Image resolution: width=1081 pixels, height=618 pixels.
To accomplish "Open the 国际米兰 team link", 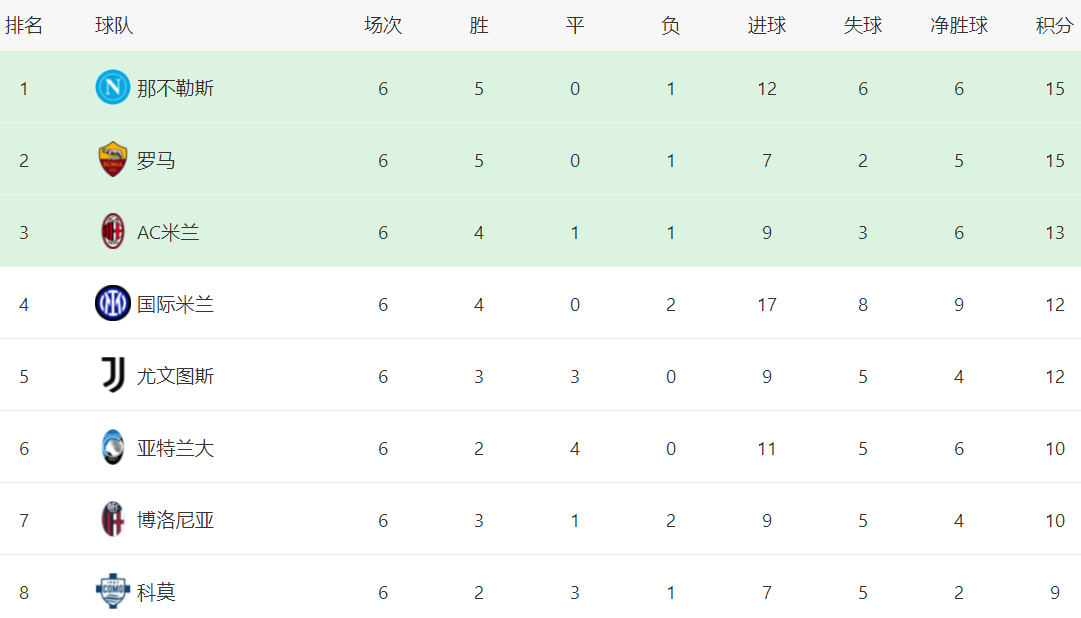I will pyautogui.click(x=175, y=305).
